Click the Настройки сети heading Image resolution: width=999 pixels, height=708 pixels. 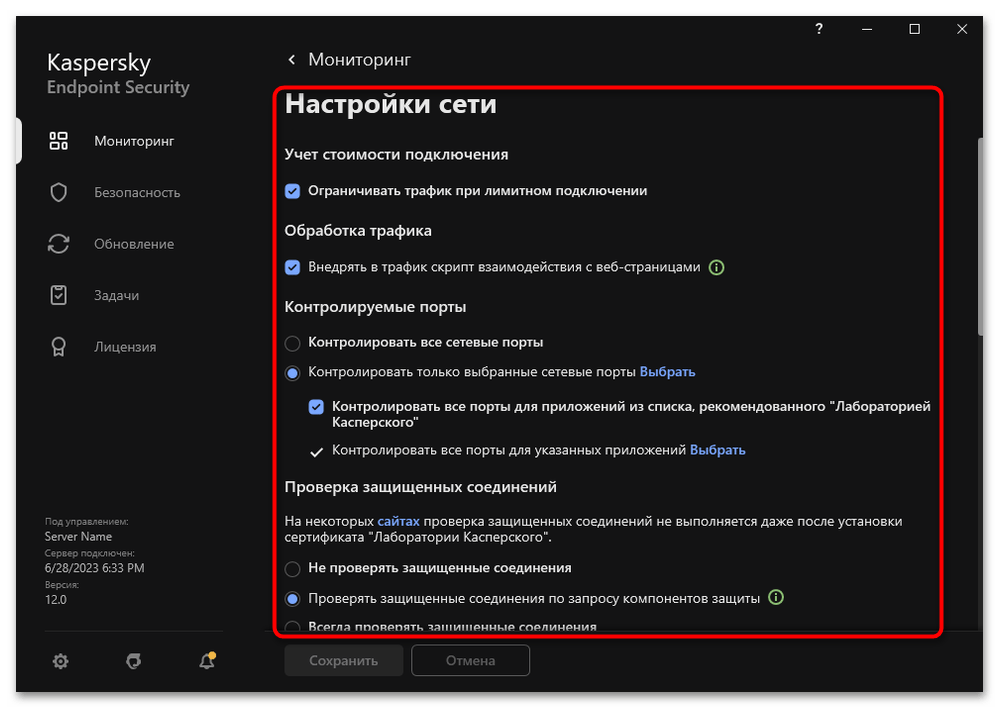pos(391,104)
